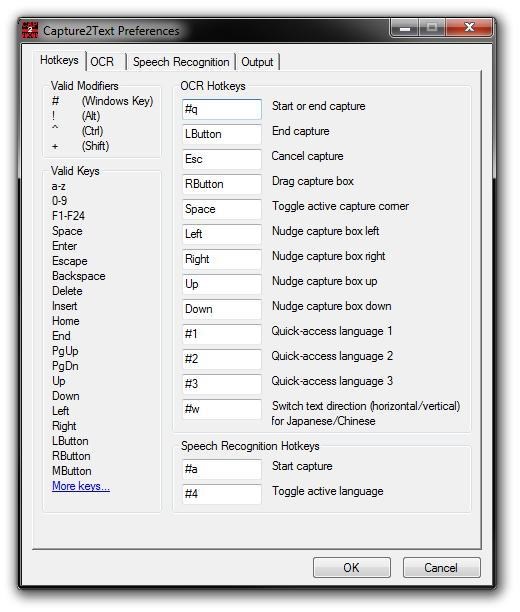
Task: Open the More keys... link
Action: point(81,486)
